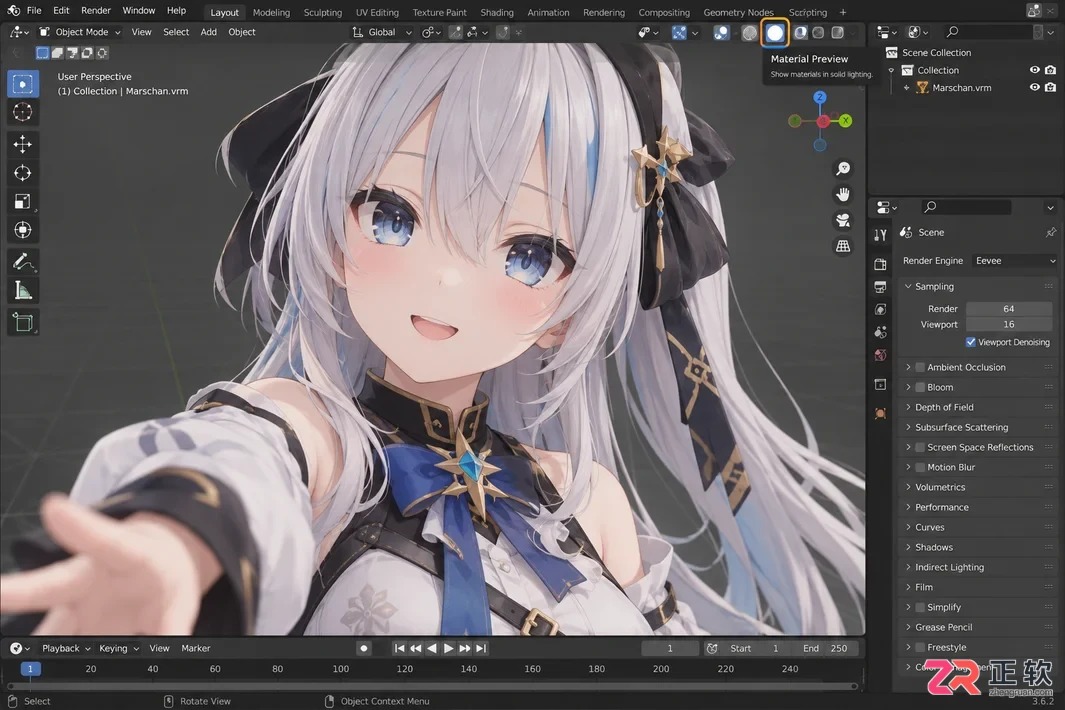Image resolution: width=1065 pixels, height=710 pixels.
Task: Click the pan view hand icon
Action: pyautogui.click(x=843, y=195)
